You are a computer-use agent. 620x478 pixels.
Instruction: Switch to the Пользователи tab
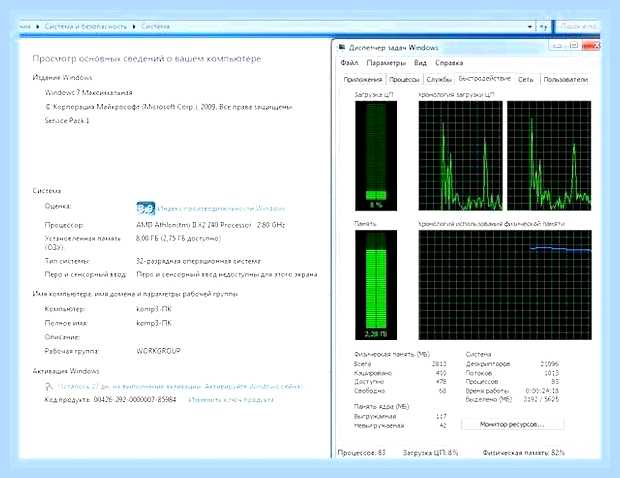(565, 79)
